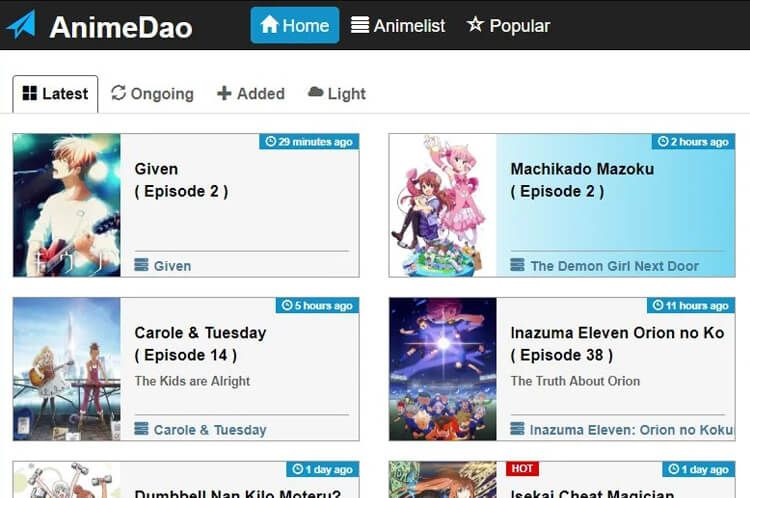Click the list icon next to Carole & Tuesday link
The height and width of the screenshot is (517, 760).
point(141,429)
